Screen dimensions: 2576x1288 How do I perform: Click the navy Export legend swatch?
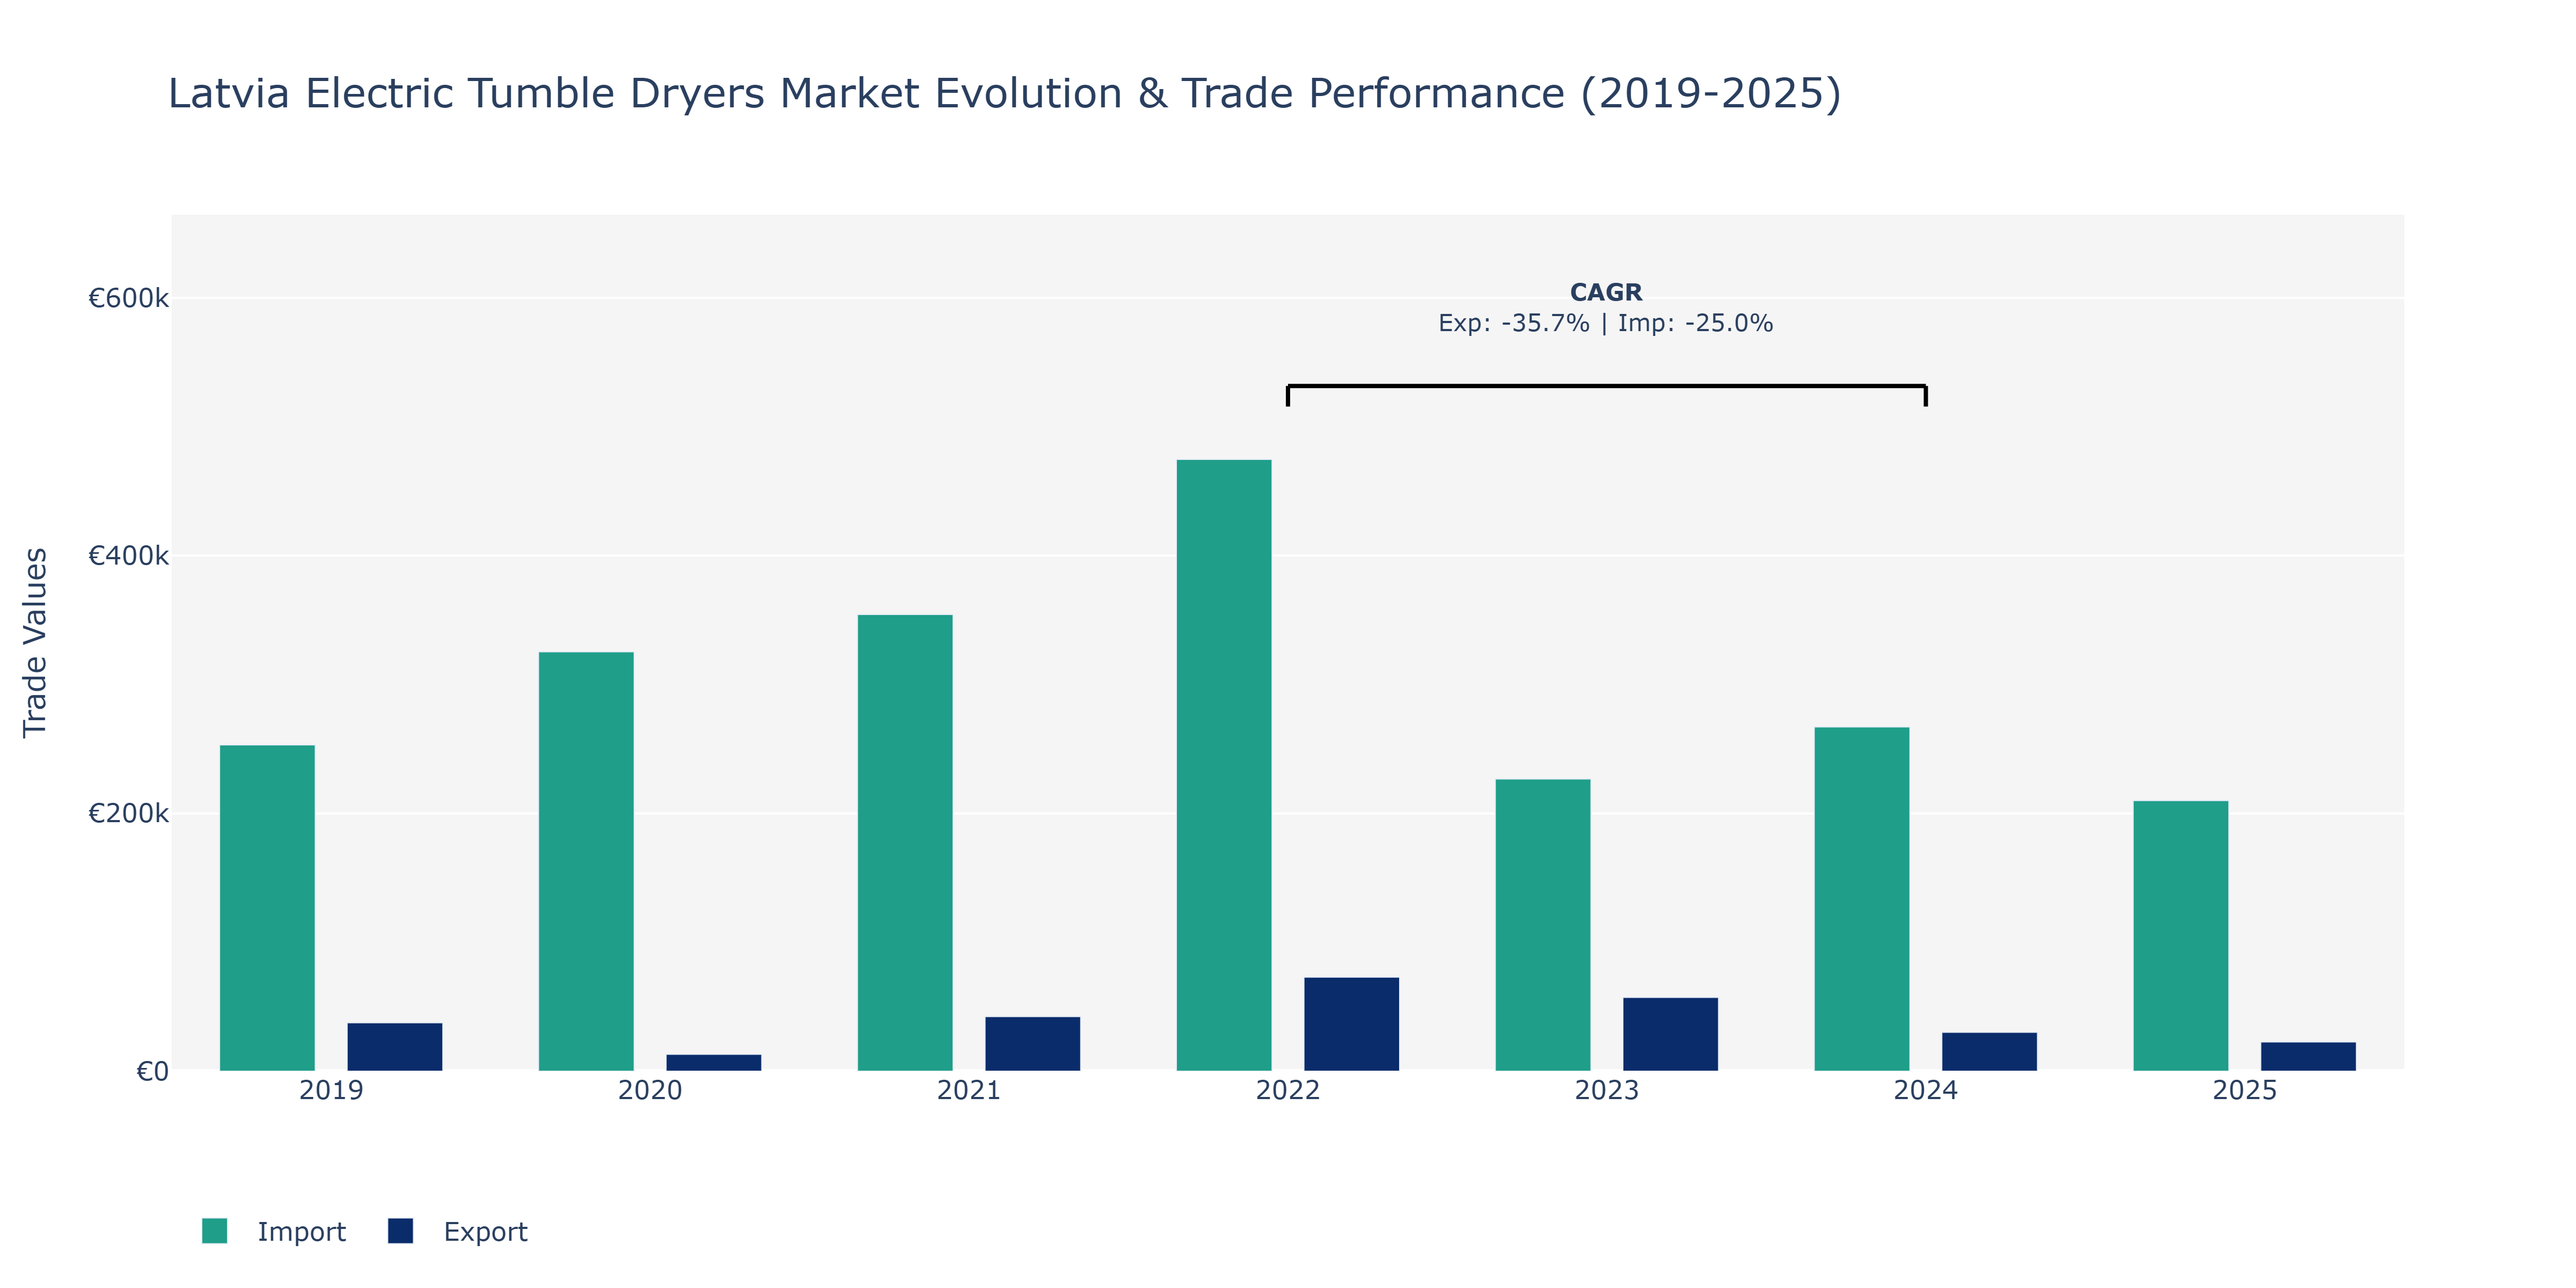[x=400, y=1231]
